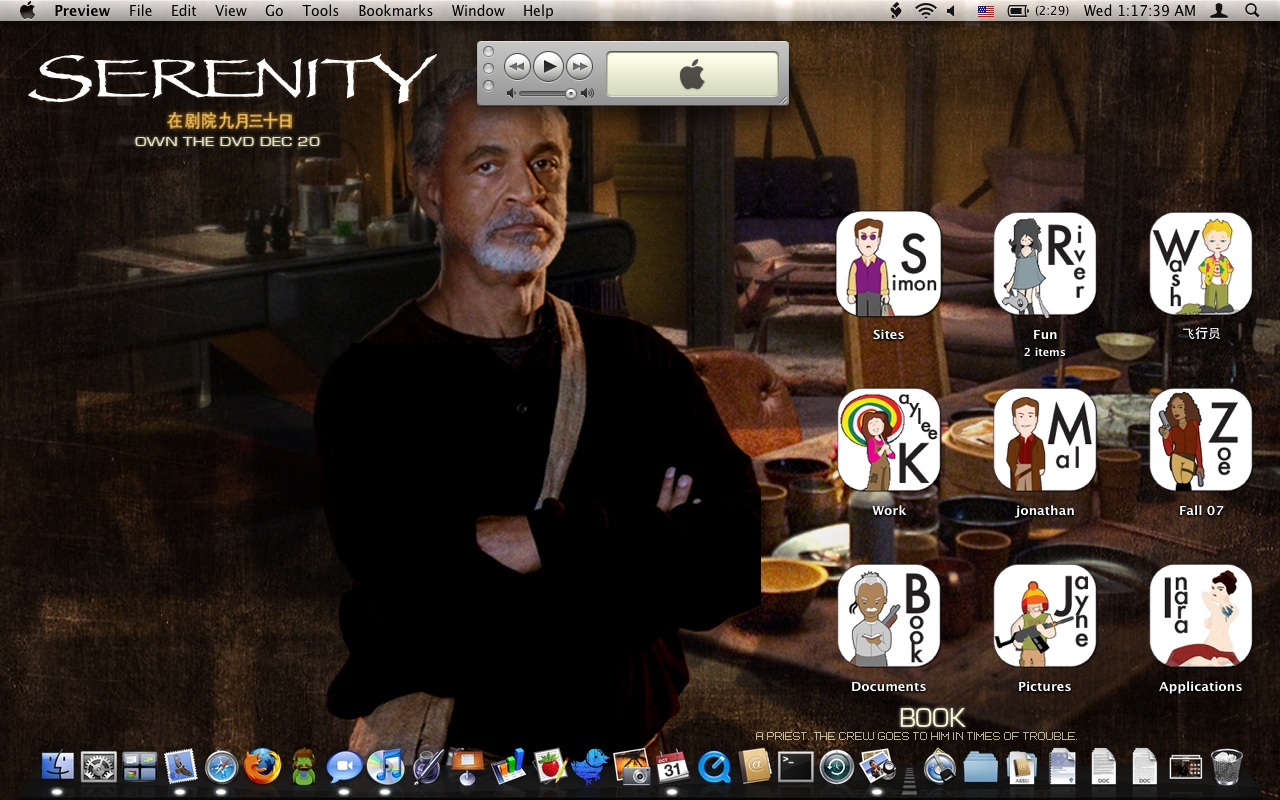Image resolution: width=1280 pixels, height=800 pixels.
Task: Open the Trash in the dock
Action: (1226, 767)
